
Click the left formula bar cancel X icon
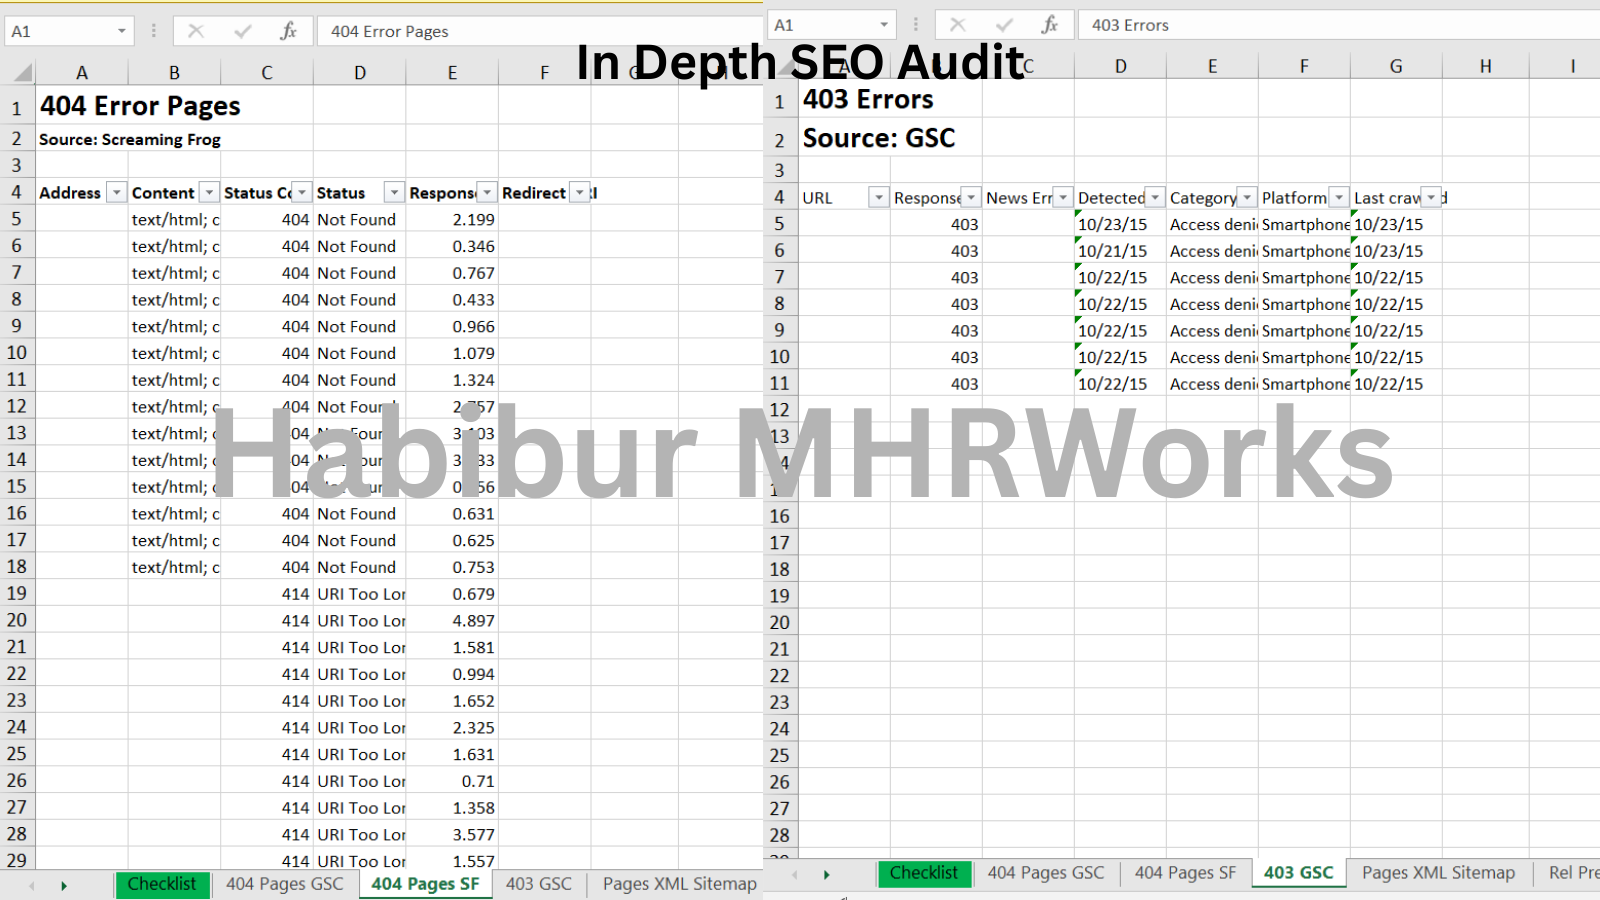pyautogui.click(x=196, y=31)
